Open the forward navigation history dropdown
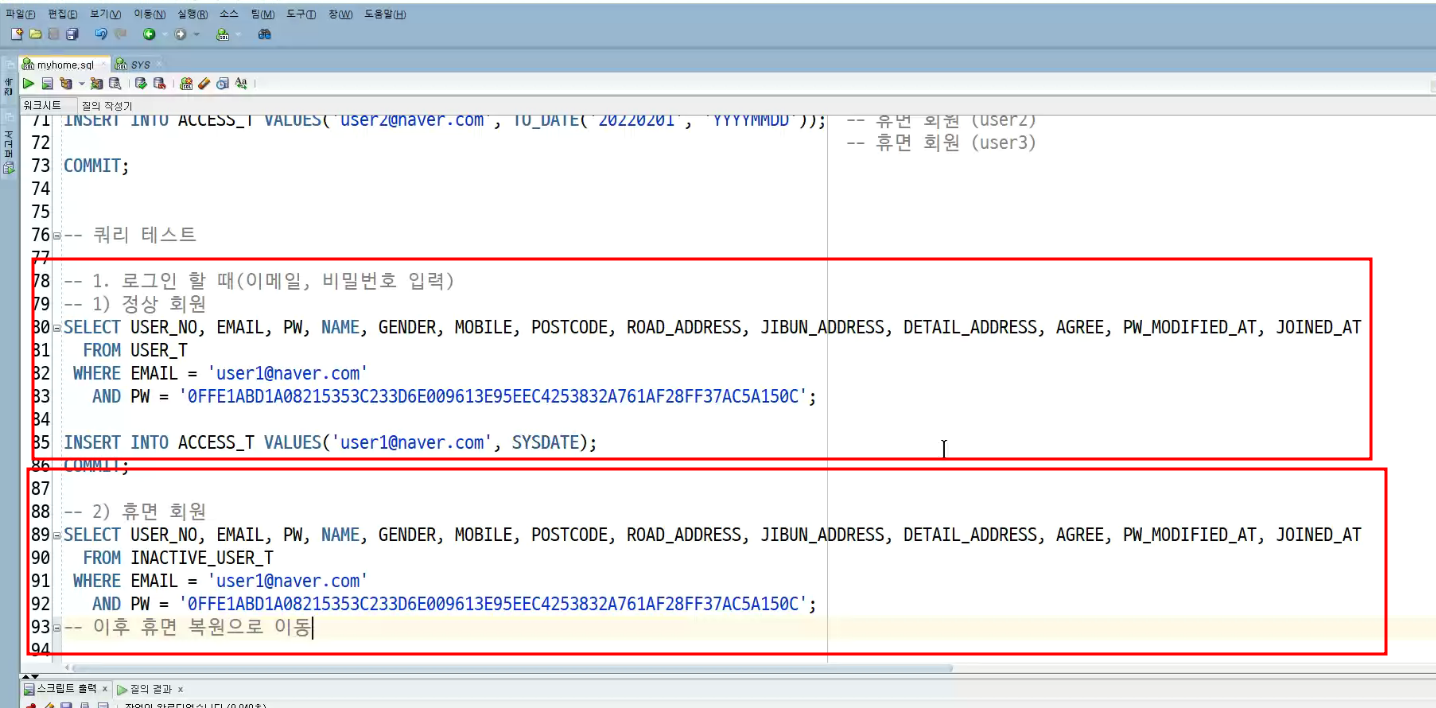The width and height of the screenshot is (1436, 708). (x=196, y=34)
